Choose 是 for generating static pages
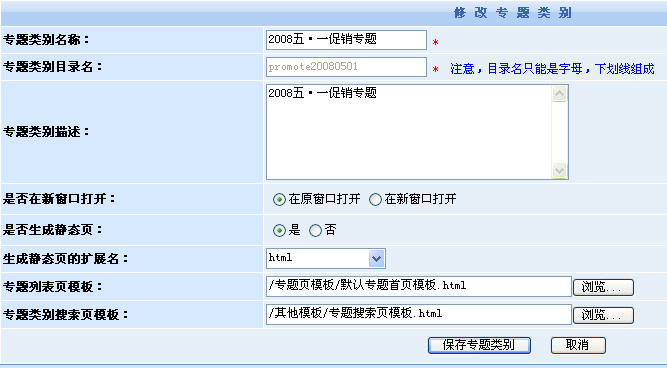This screenshot has width=667, height=368. pyautogui.click(x=279, y=231)
